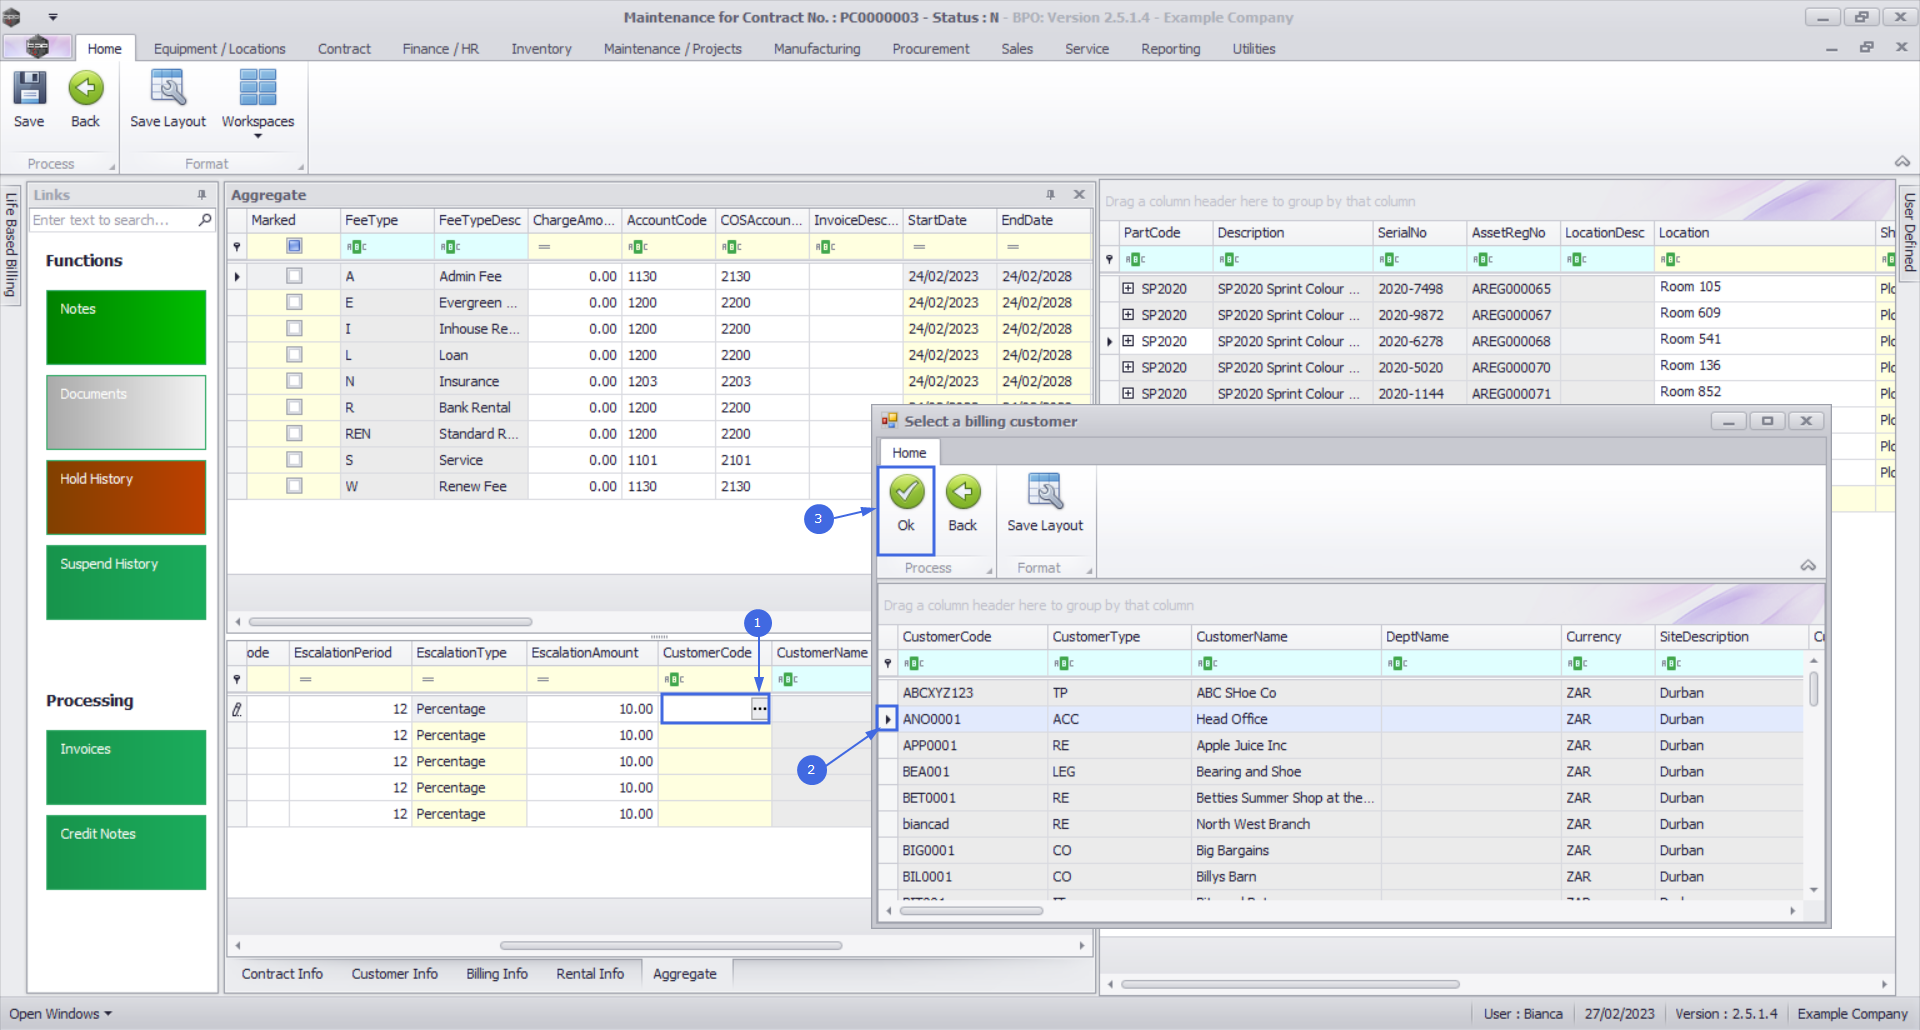The height and width of the screenshot is (1030, 1920).
Task: Switch to Maintenance / Projects ribbon tab
Action: (673, 49)
